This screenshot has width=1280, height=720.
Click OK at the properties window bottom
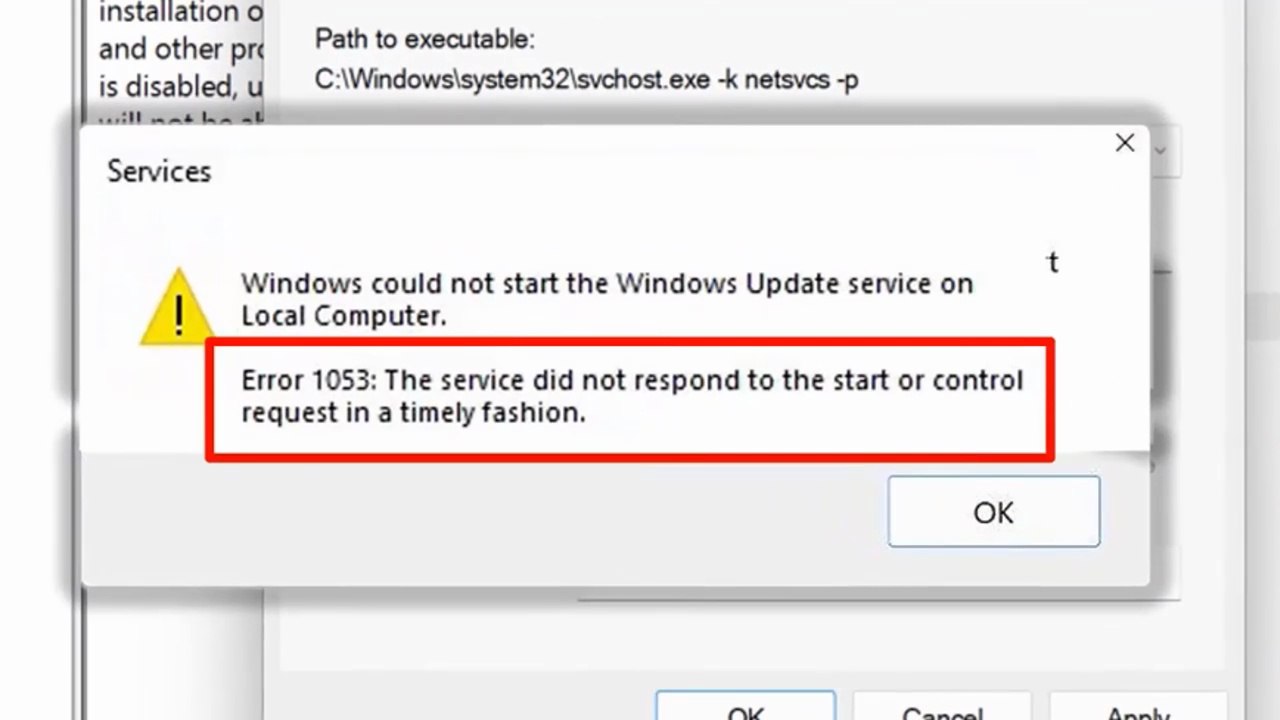(x=745, y=709)
